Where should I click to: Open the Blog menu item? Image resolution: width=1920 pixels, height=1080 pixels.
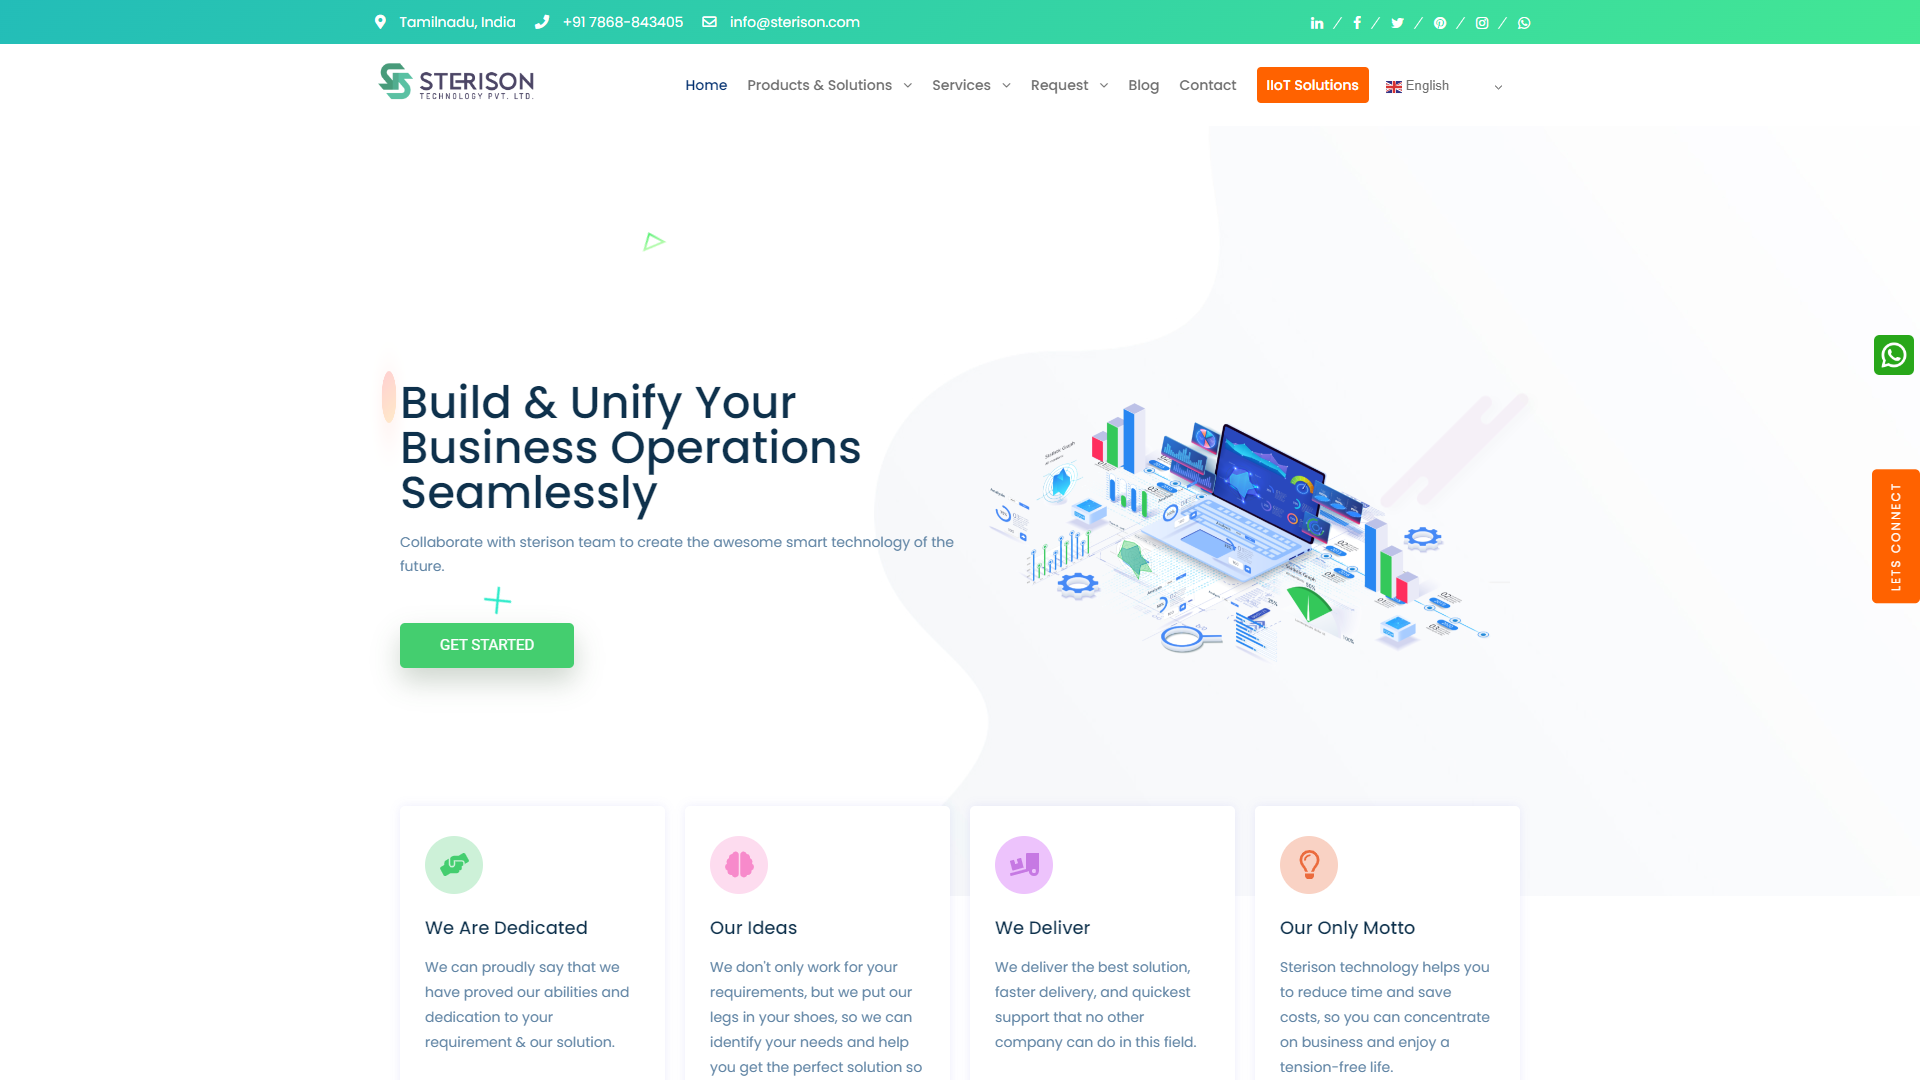coord(1142,84)
